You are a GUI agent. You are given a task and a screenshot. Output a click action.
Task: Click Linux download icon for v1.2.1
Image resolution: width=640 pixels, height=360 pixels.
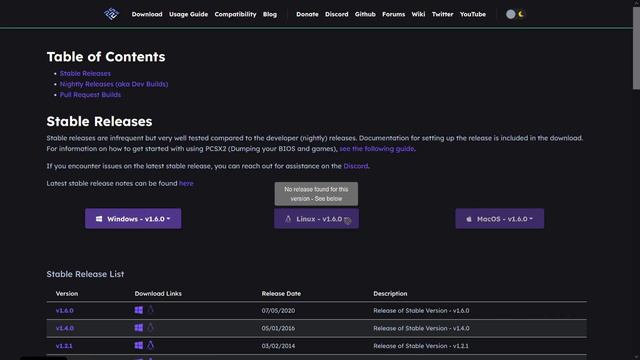151,345
